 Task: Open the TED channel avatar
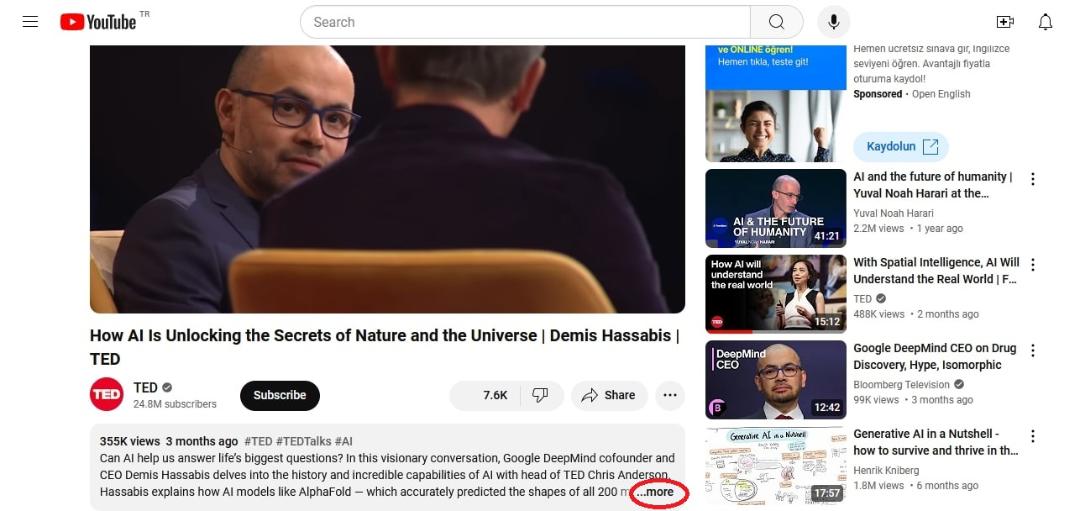pyautogui.click(x=107, y=395)
